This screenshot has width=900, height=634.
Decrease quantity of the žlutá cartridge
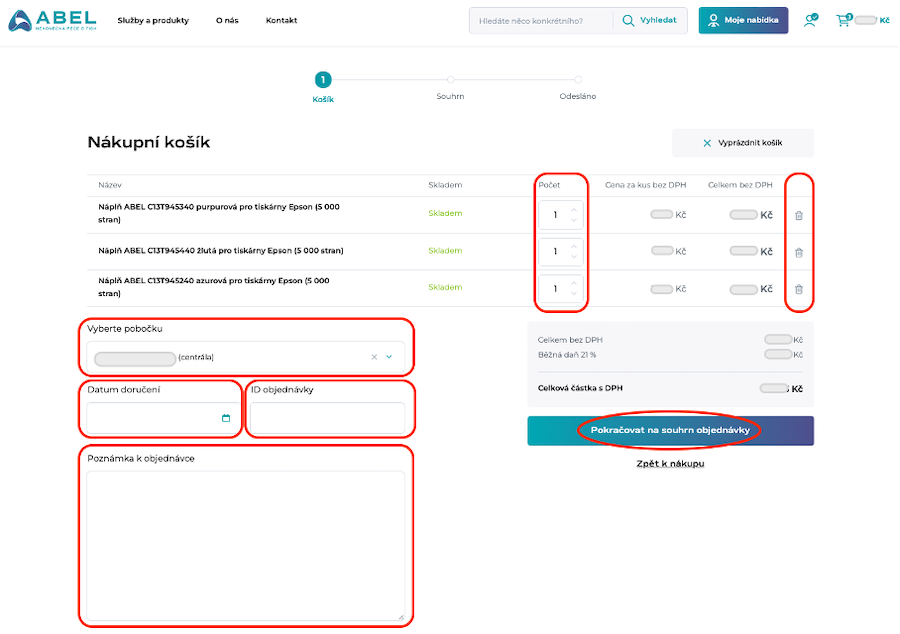click(x=574, y=257)
